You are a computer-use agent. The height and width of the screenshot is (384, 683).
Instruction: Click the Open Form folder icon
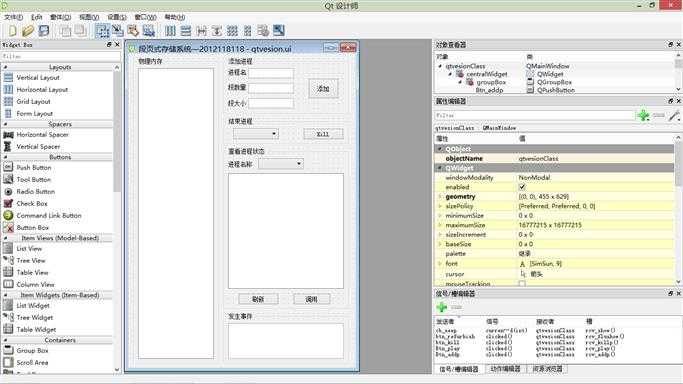point(28,30)
